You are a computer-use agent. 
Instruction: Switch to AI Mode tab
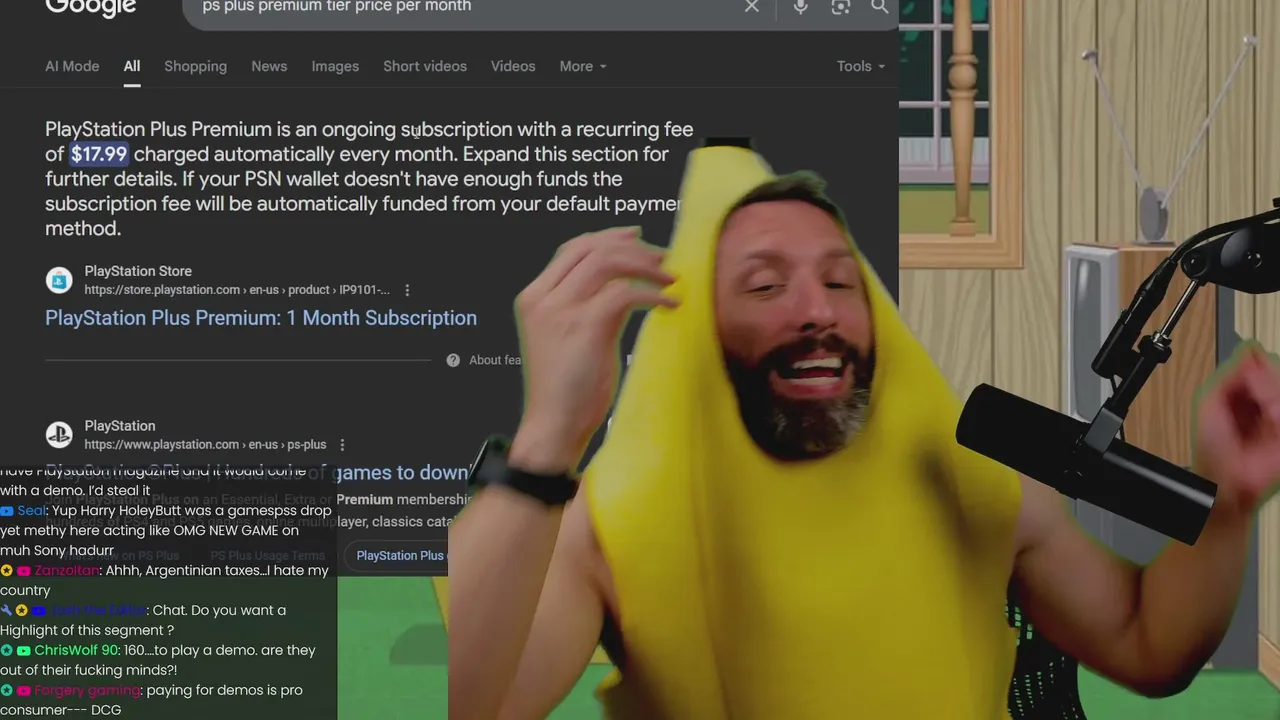[x=72, y=66]
